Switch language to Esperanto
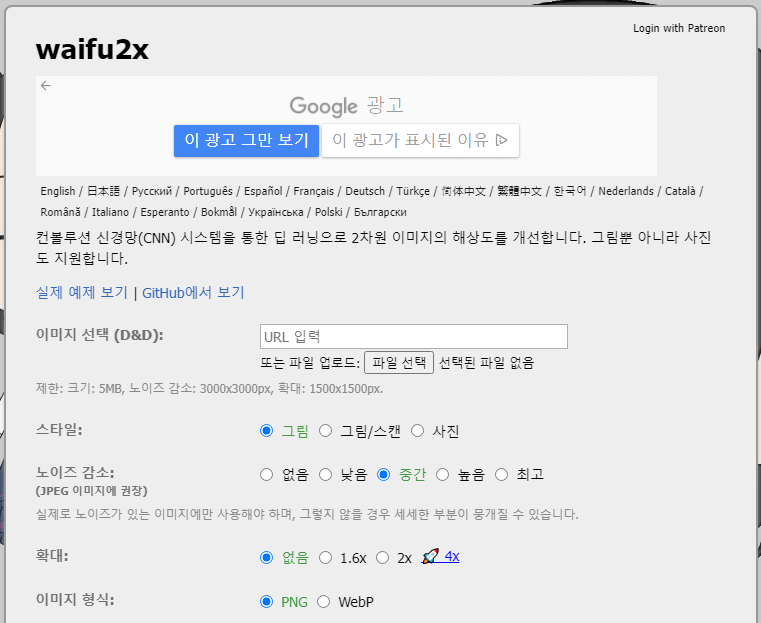761x623 pixels. [165, 212]
